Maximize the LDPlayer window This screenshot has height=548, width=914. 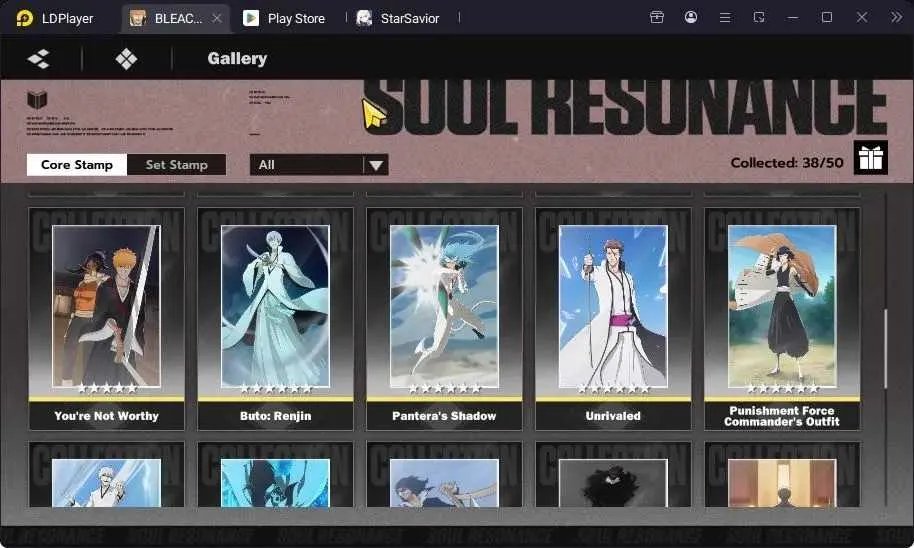point(827,17)
